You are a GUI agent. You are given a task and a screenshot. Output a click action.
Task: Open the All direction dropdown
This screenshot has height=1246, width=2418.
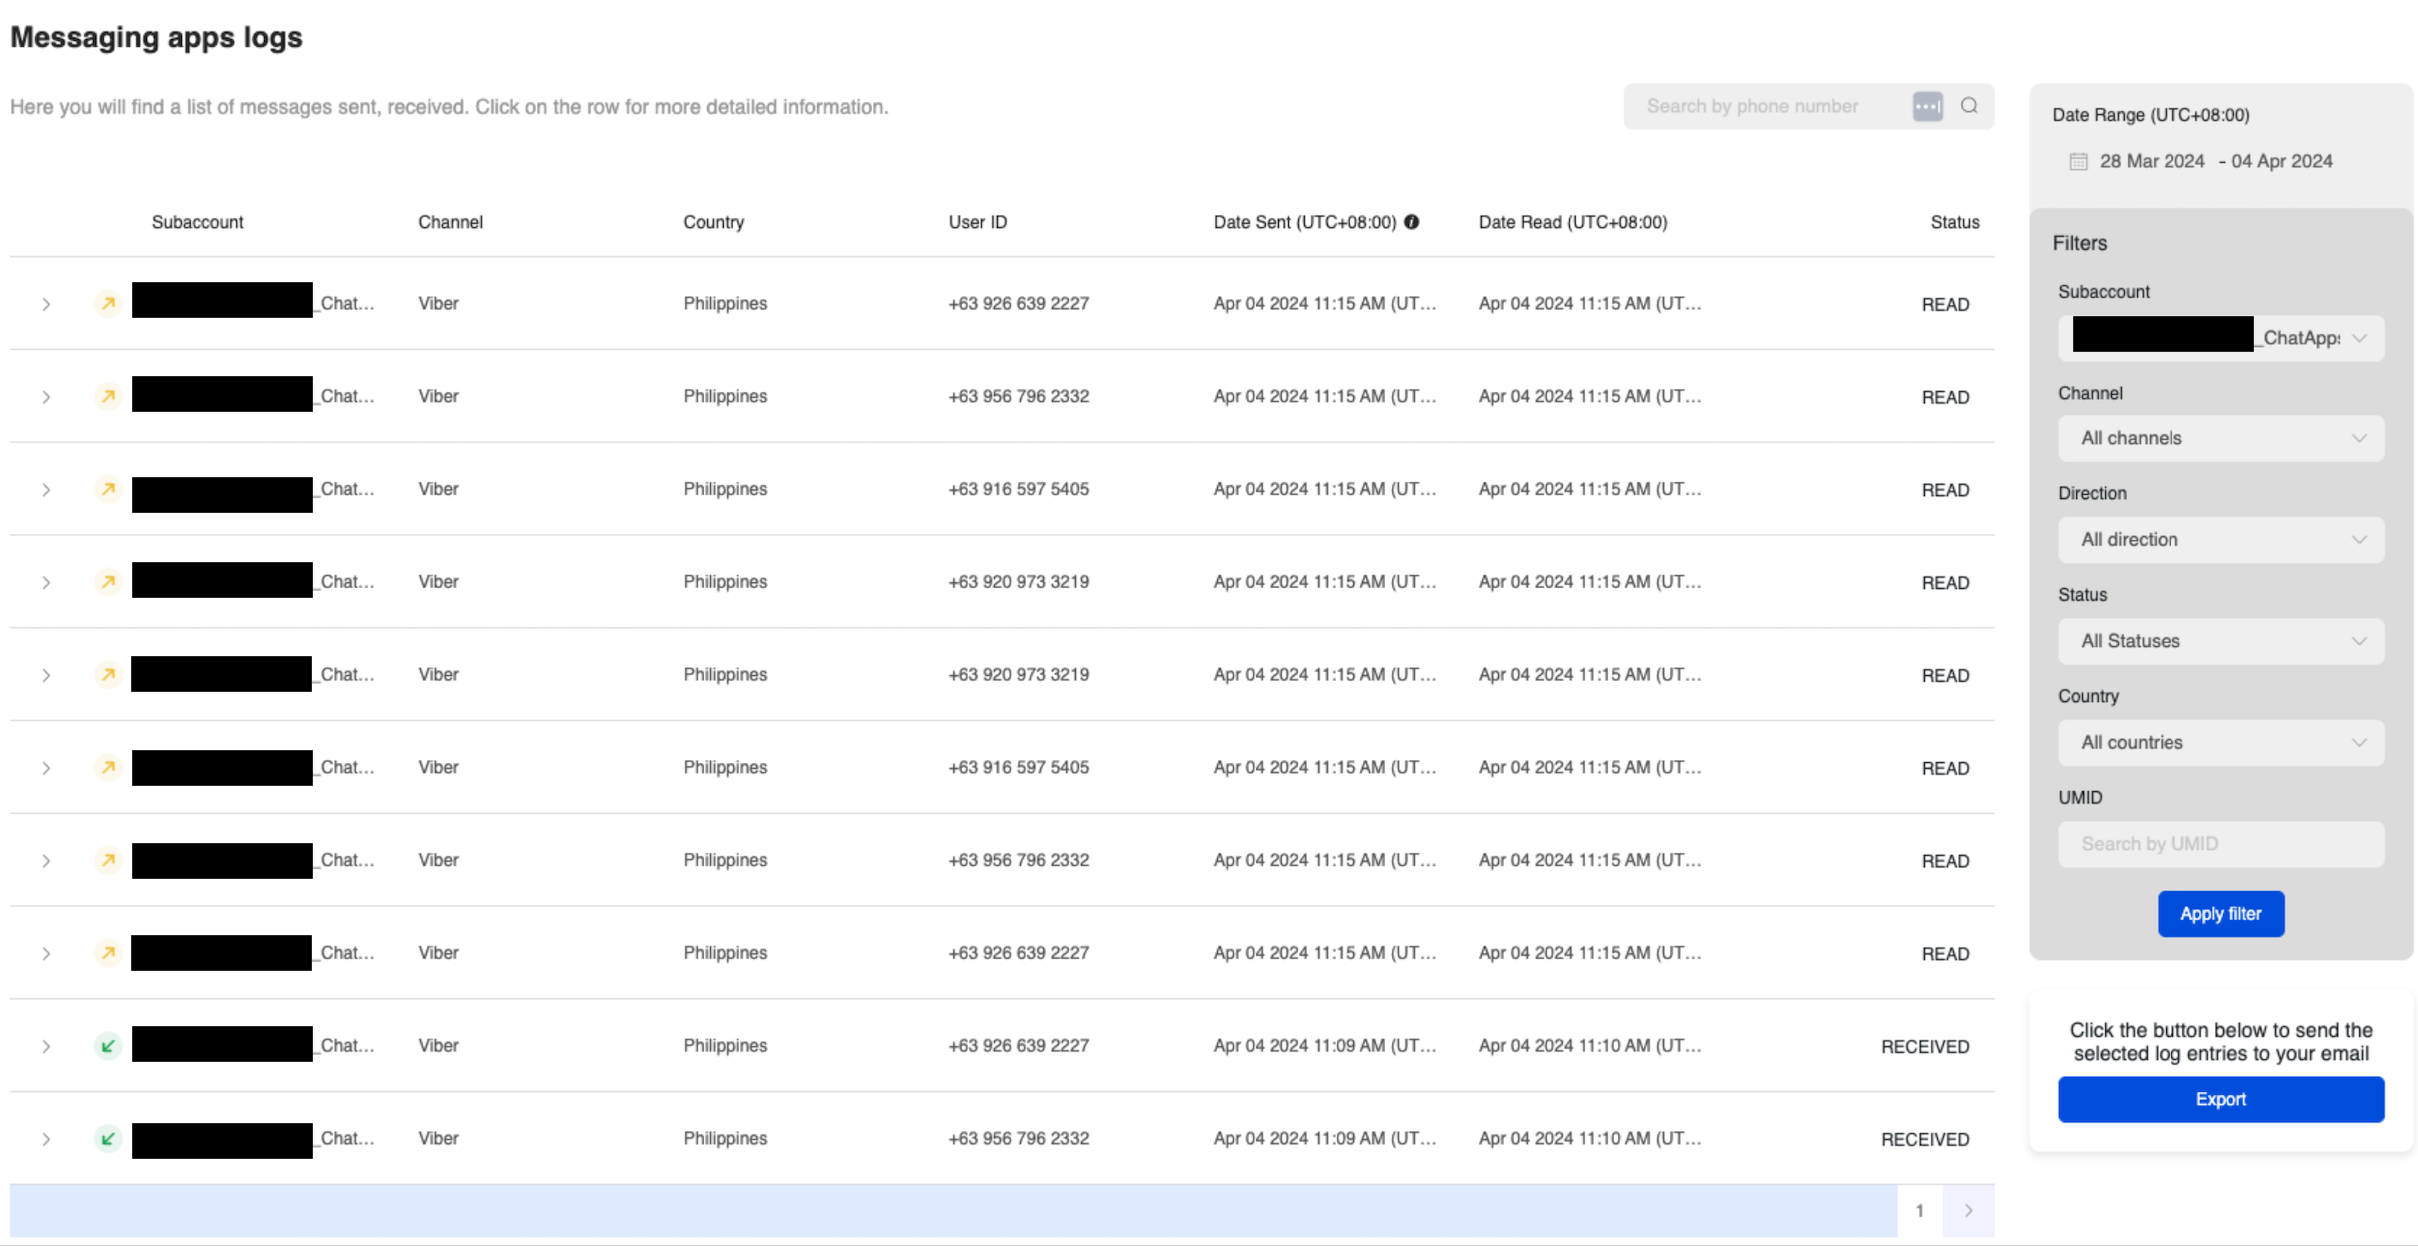[x=2220, y=540]
